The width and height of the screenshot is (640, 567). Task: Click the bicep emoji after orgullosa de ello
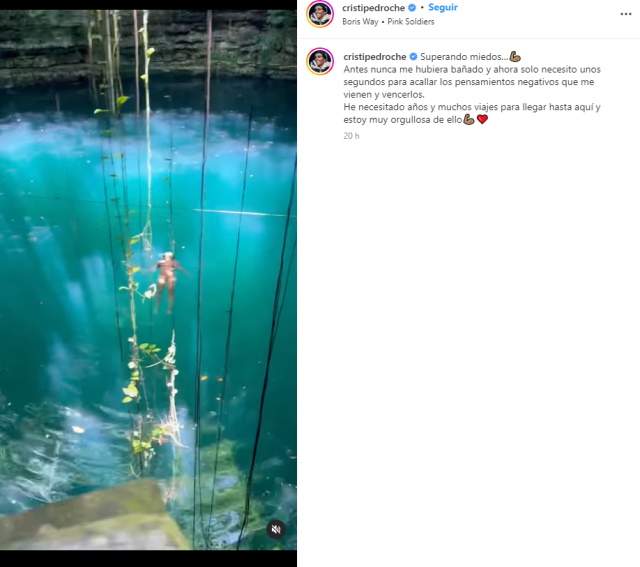pyautogui.click(x=469, y=119)
